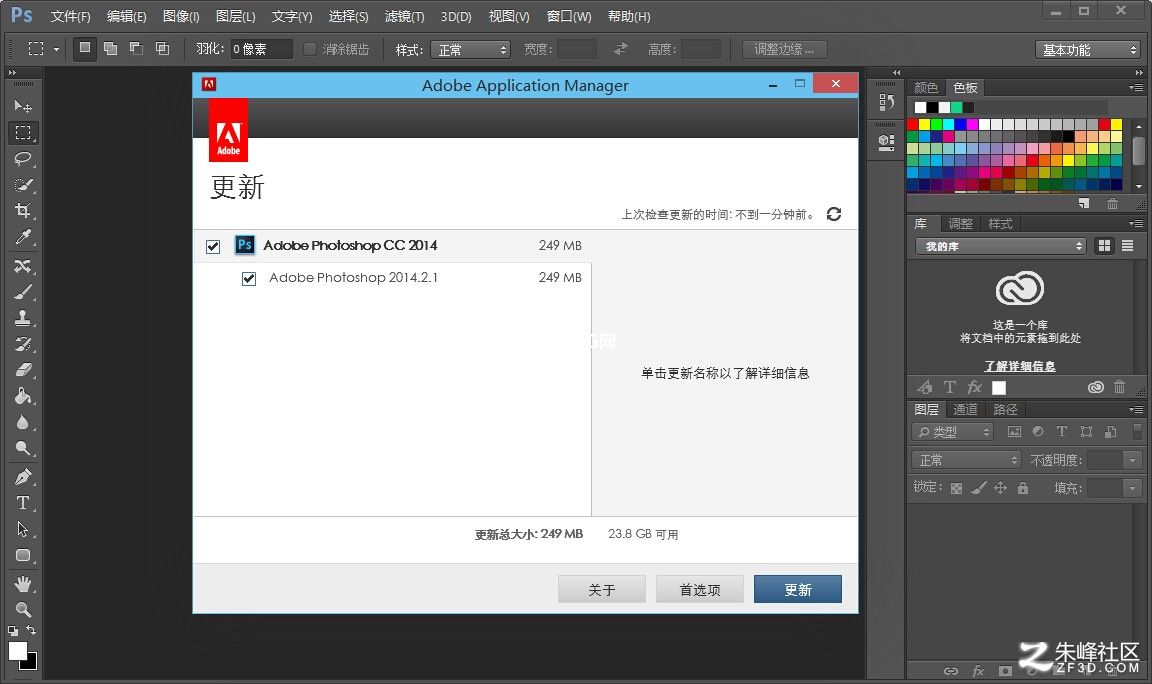This screenshot has width=1152, height=684.
Task: Open the fill dropdown arrow
Action: pyautogui.click(x=1132, y=488)
